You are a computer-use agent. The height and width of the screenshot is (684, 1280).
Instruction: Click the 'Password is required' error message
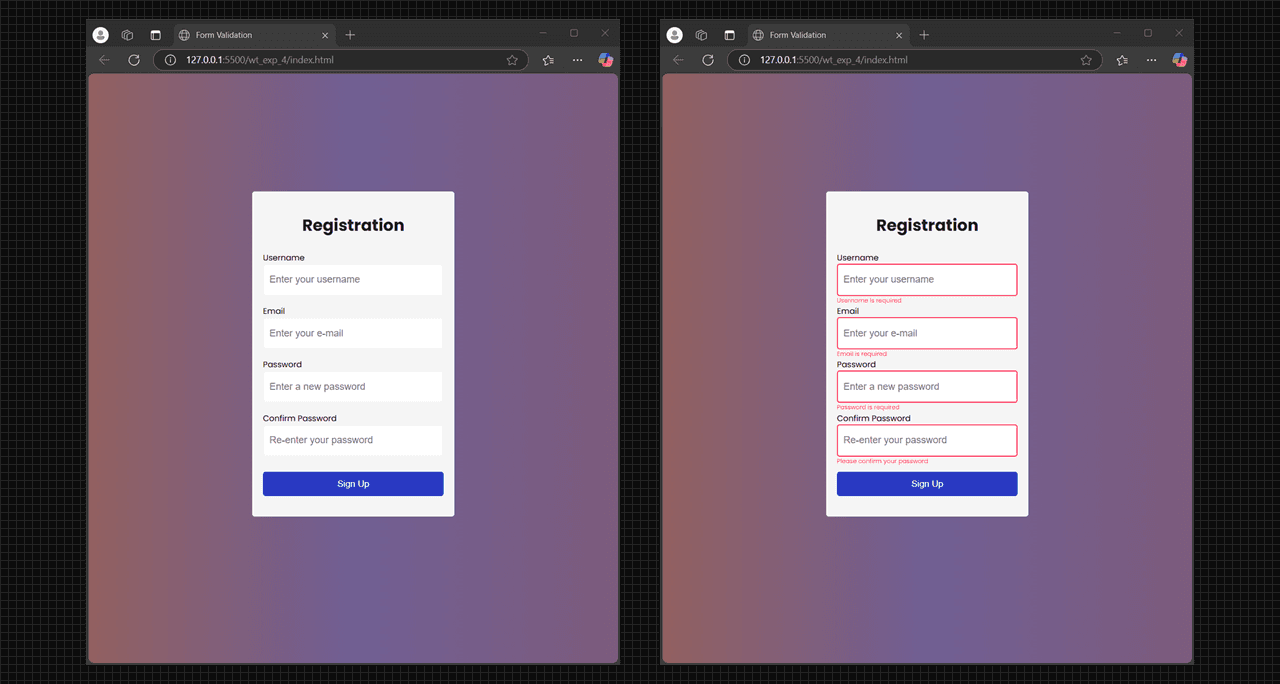[868, 407]
